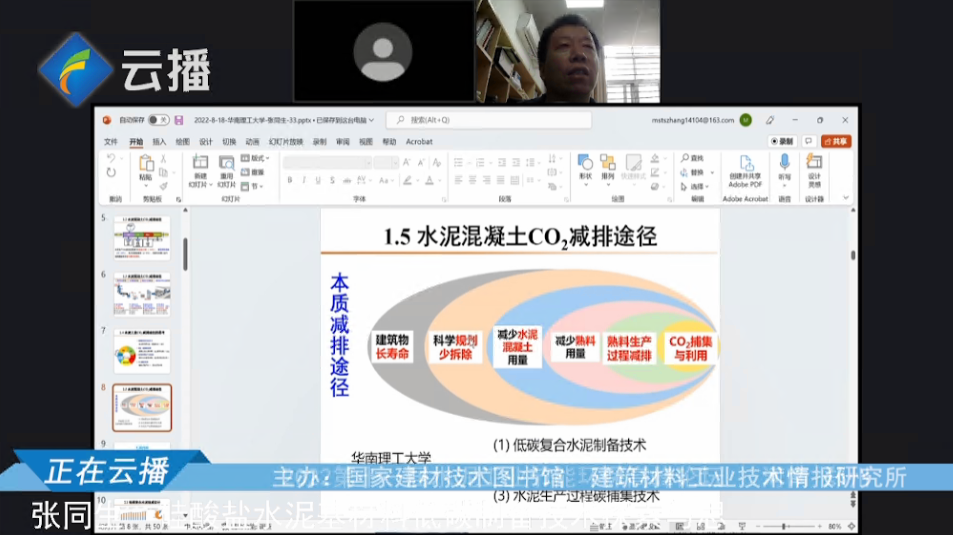Click the Shape Fill paint bucket icon
The image size is (953, 535).
click(x=655, y=159)
